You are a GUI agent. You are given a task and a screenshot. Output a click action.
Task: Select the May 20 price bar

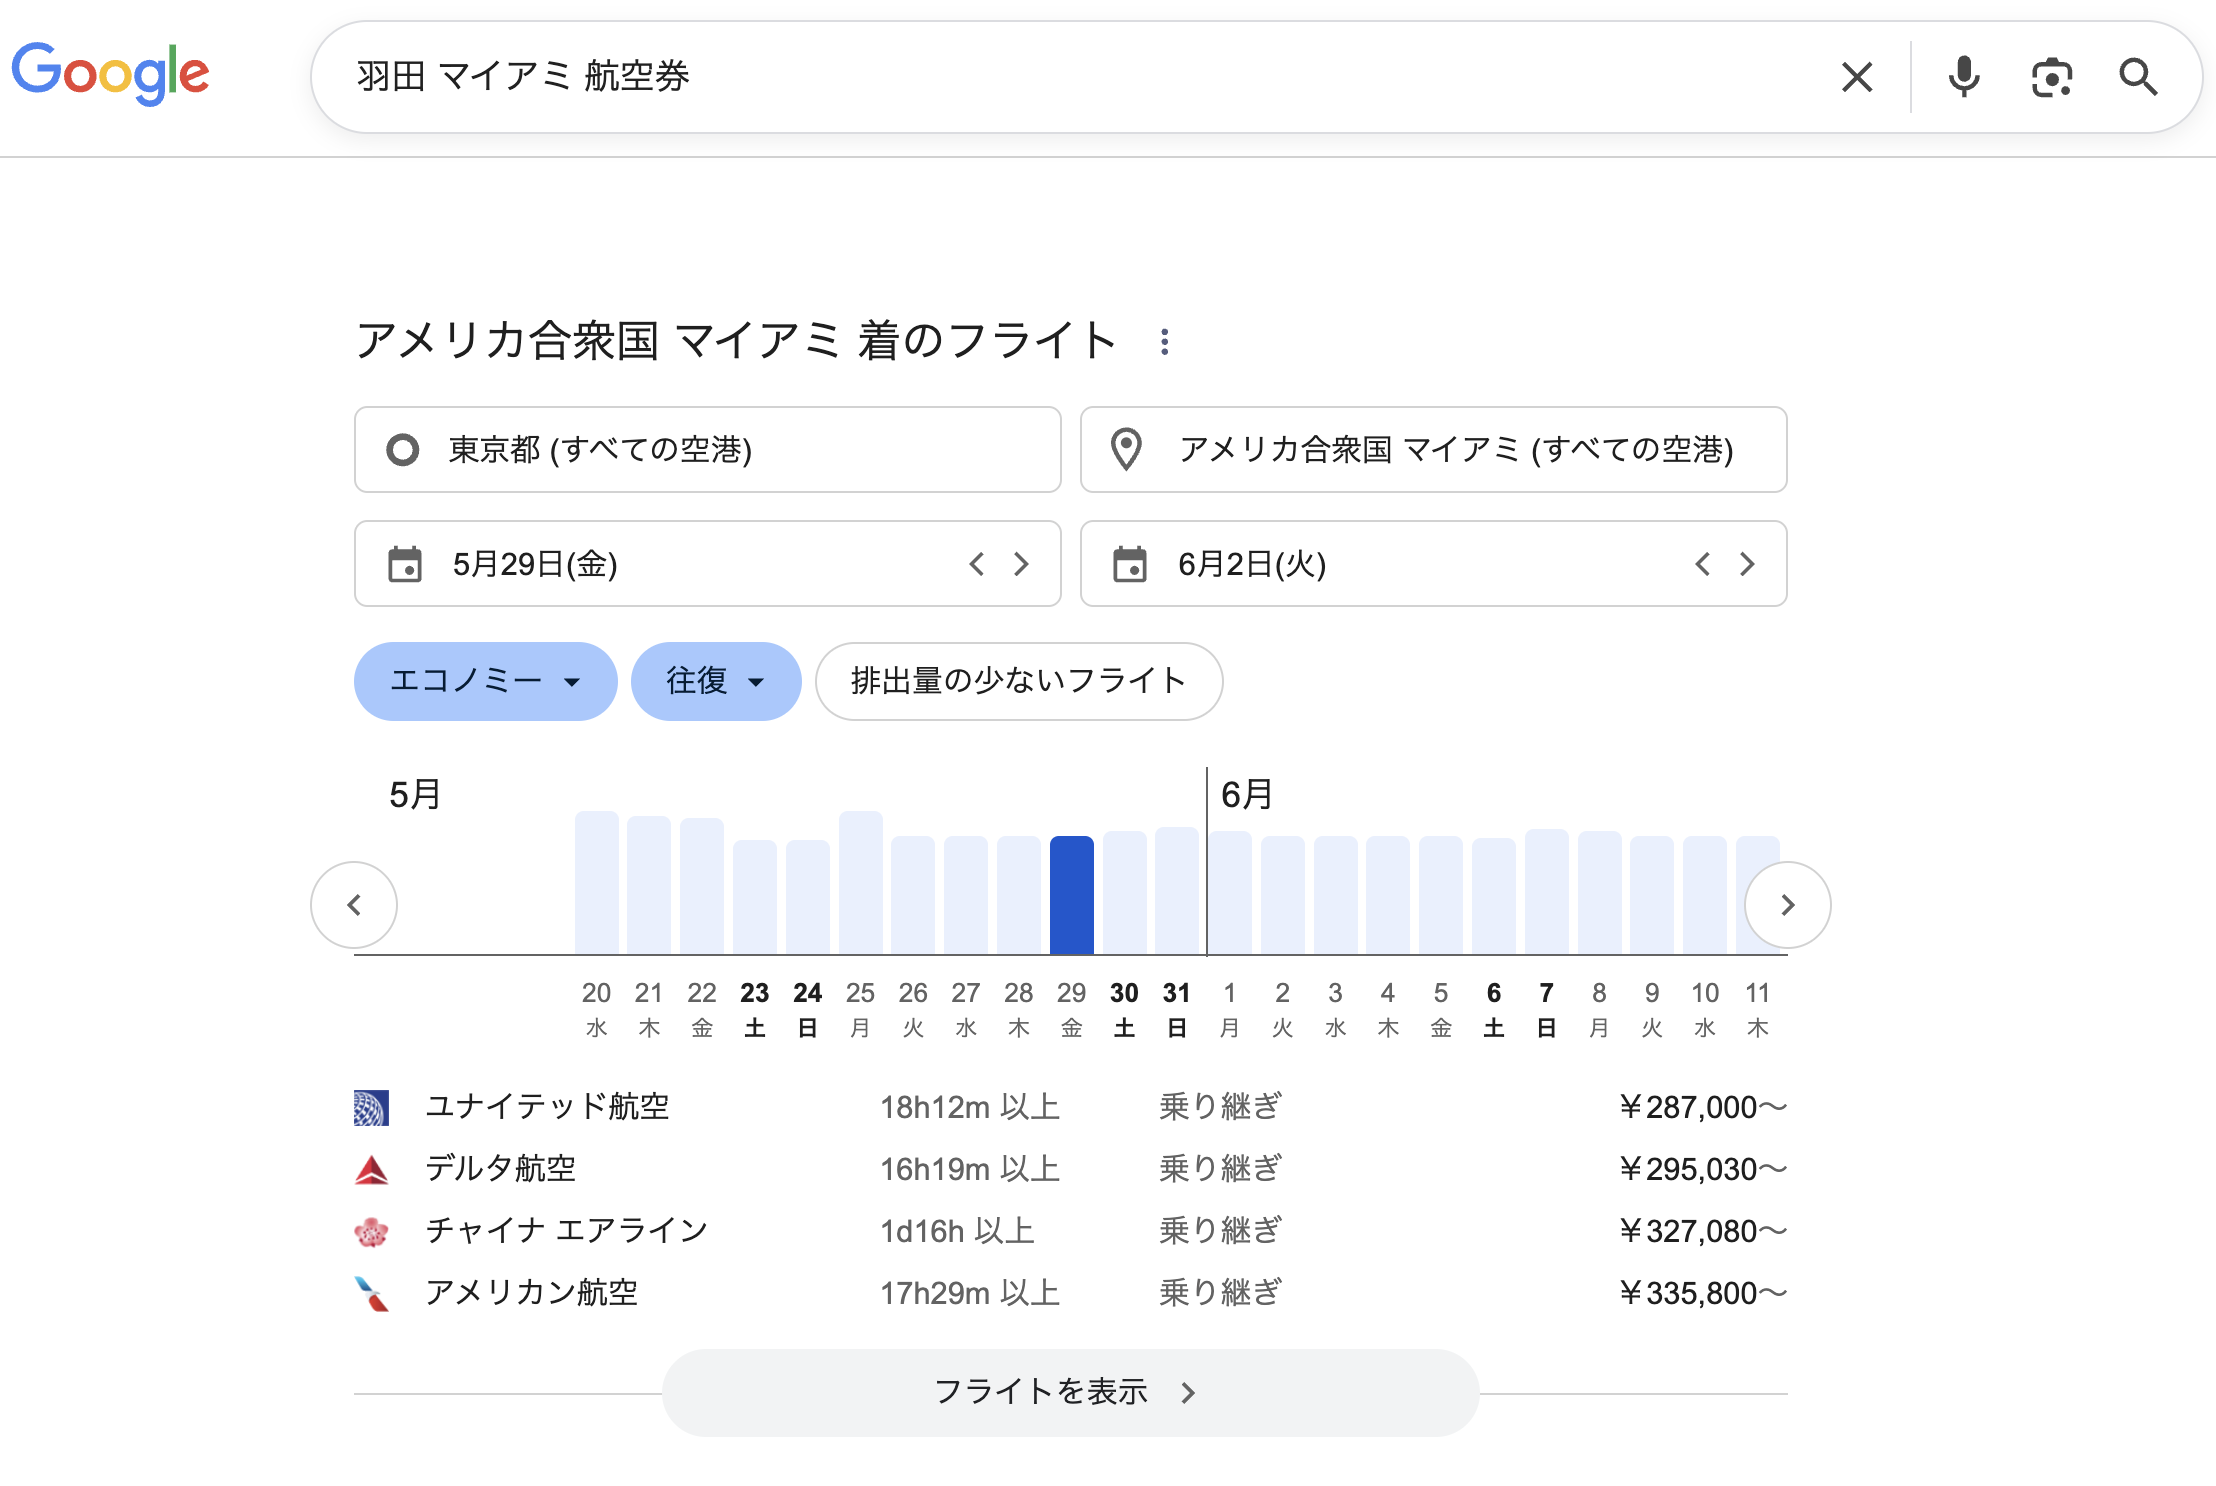click(x=597, y=883)
